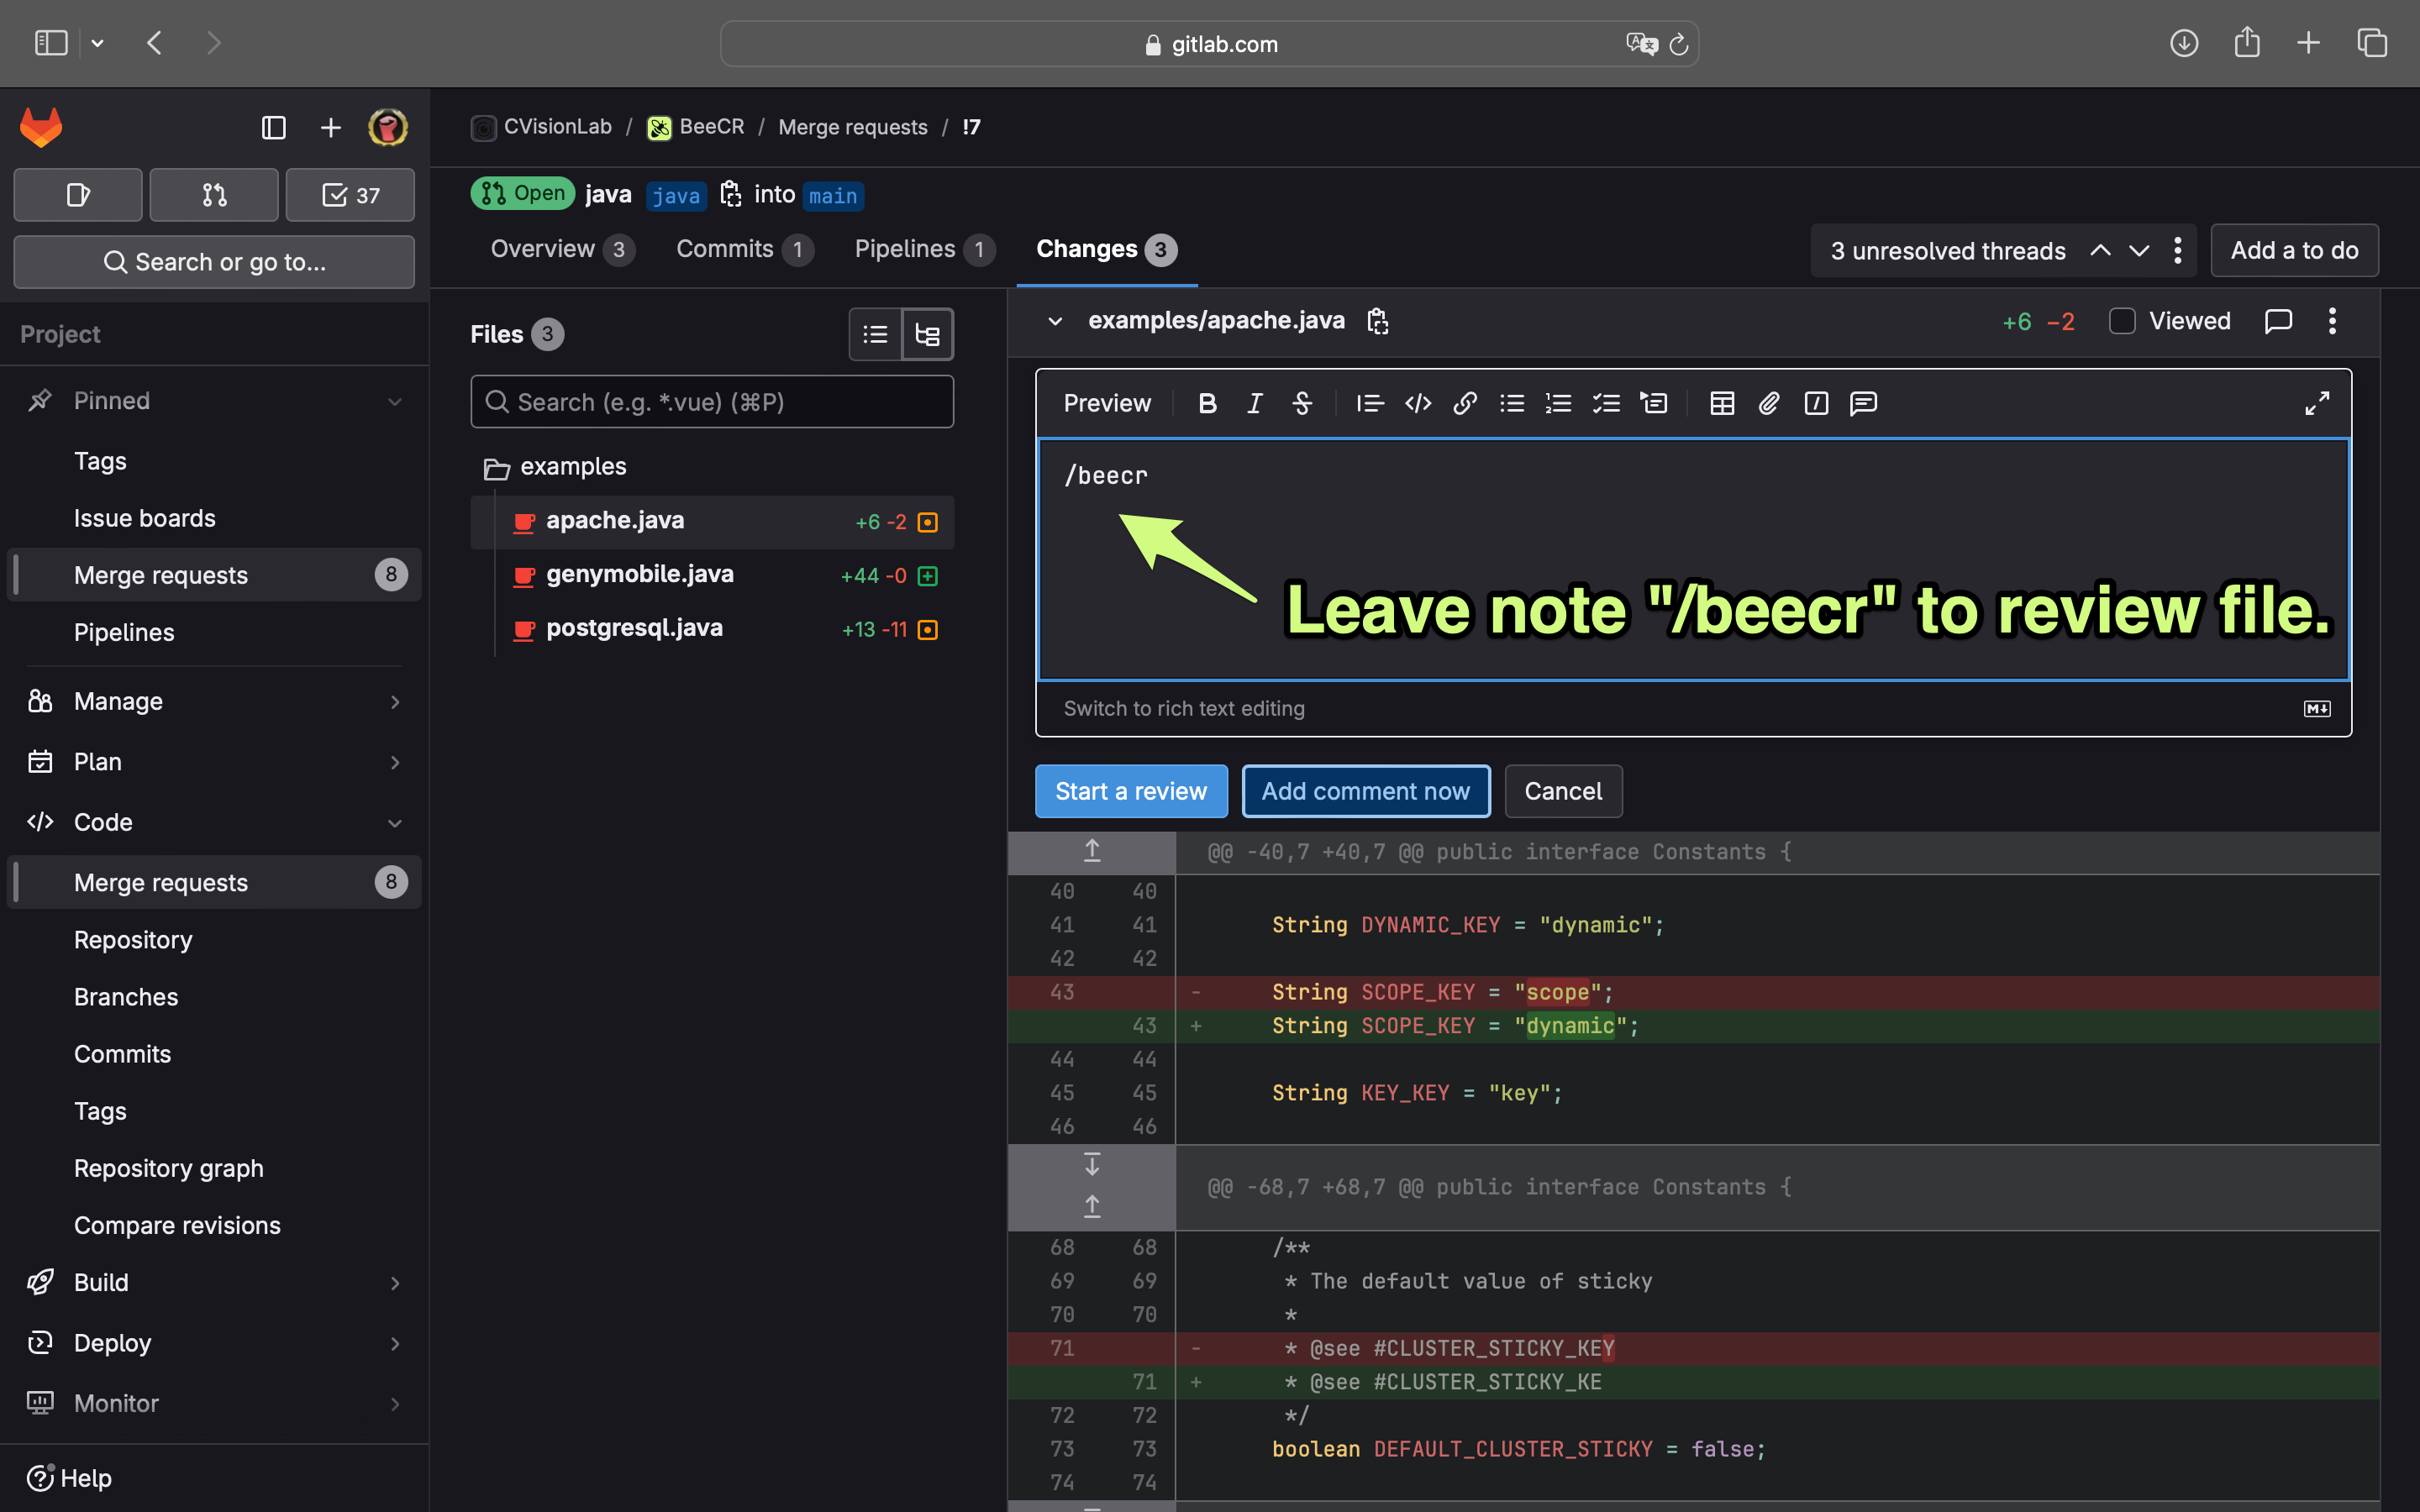Click the code block formatting icon
This screenshot has width=2420, height=1512.
pos(1418,402)
